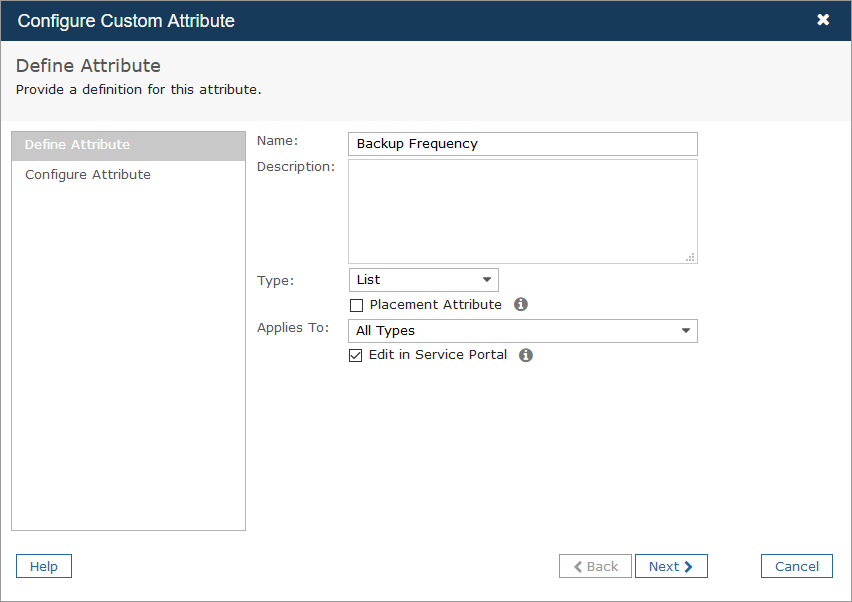Click the info icon beside Placement Attribute
This screenshot has width=852, height=602.
tap(521, 304)
